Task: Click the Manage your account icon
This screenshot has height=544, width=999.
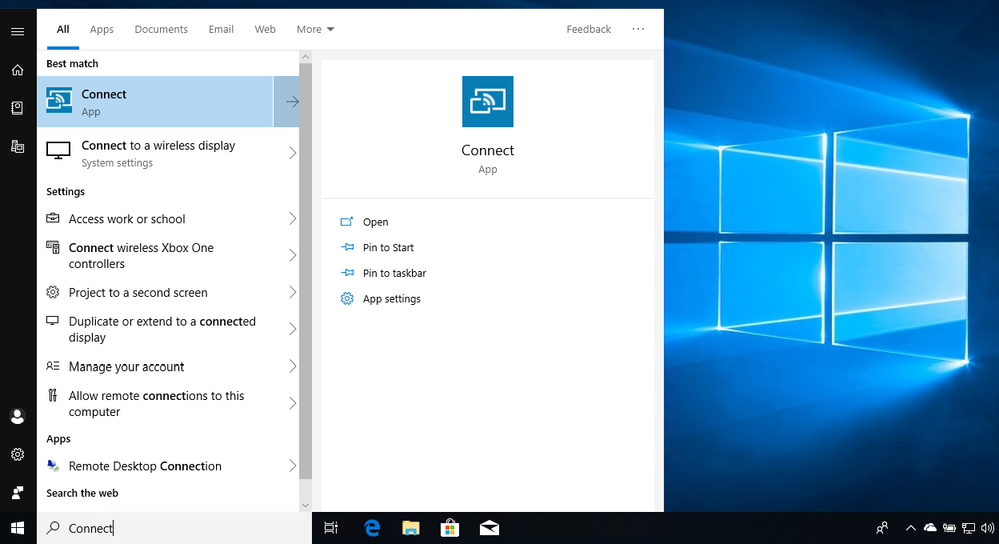Action: [53, 366]
